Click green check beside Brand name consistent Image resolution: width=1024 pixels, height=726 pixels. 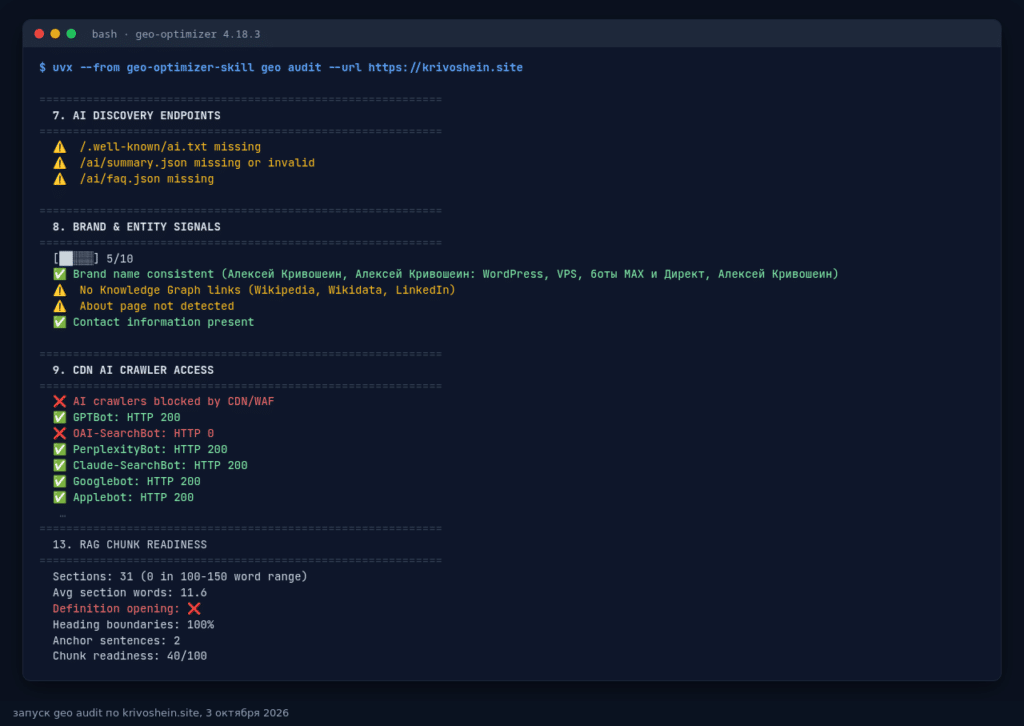[x=59, y=274]
